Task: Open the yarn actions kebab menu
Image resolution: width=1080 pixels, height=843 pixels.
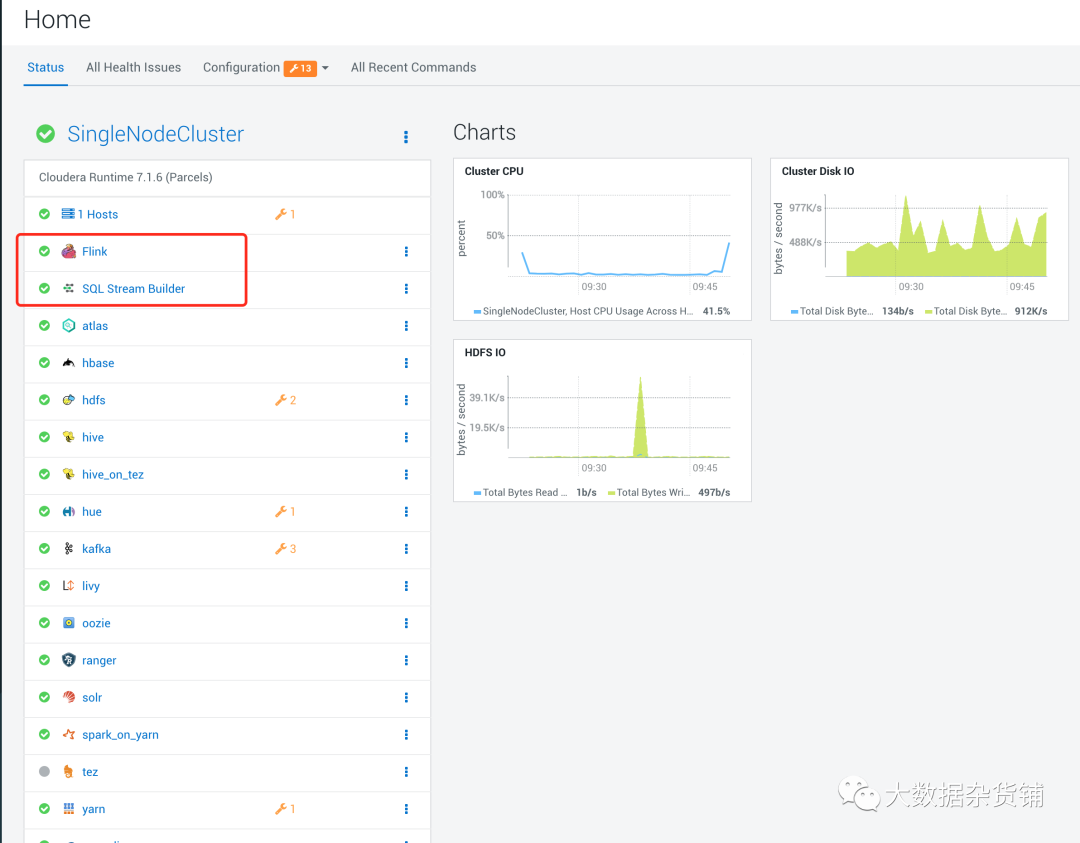Action: pos(406,809)
